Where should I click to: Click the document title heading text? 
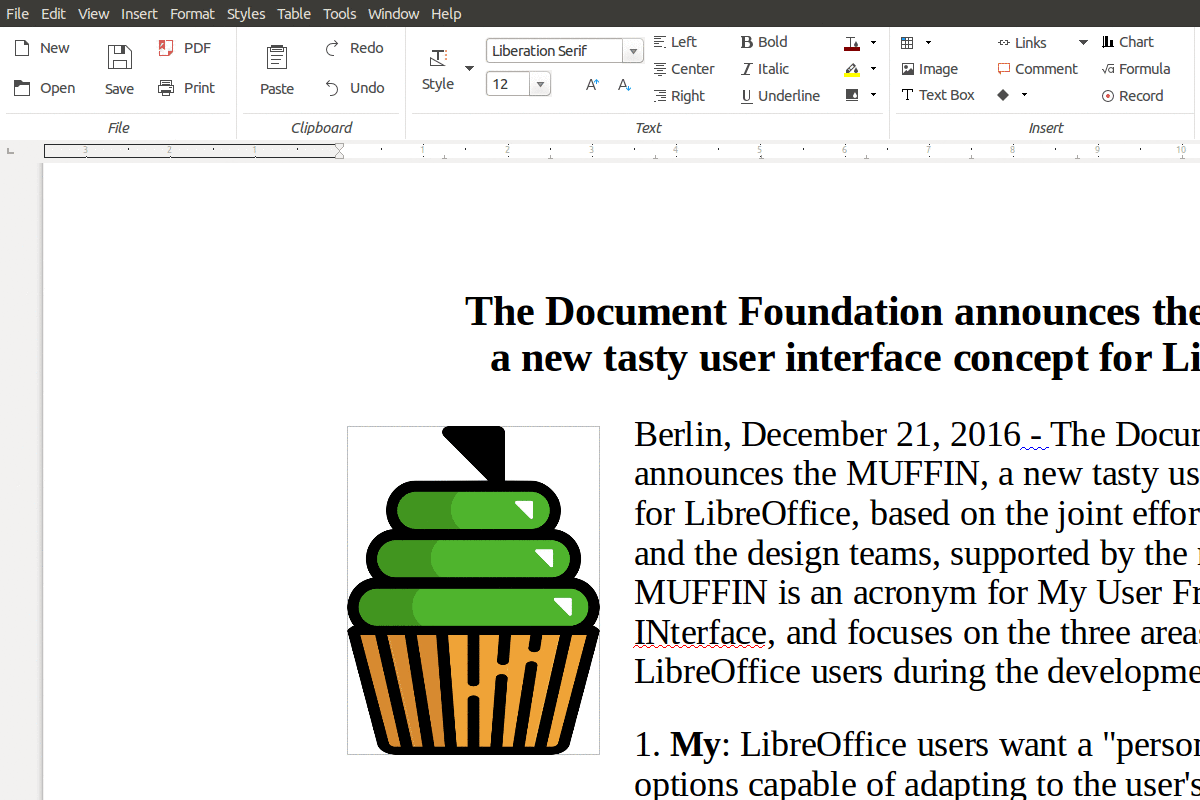click(x=832, y=334)
